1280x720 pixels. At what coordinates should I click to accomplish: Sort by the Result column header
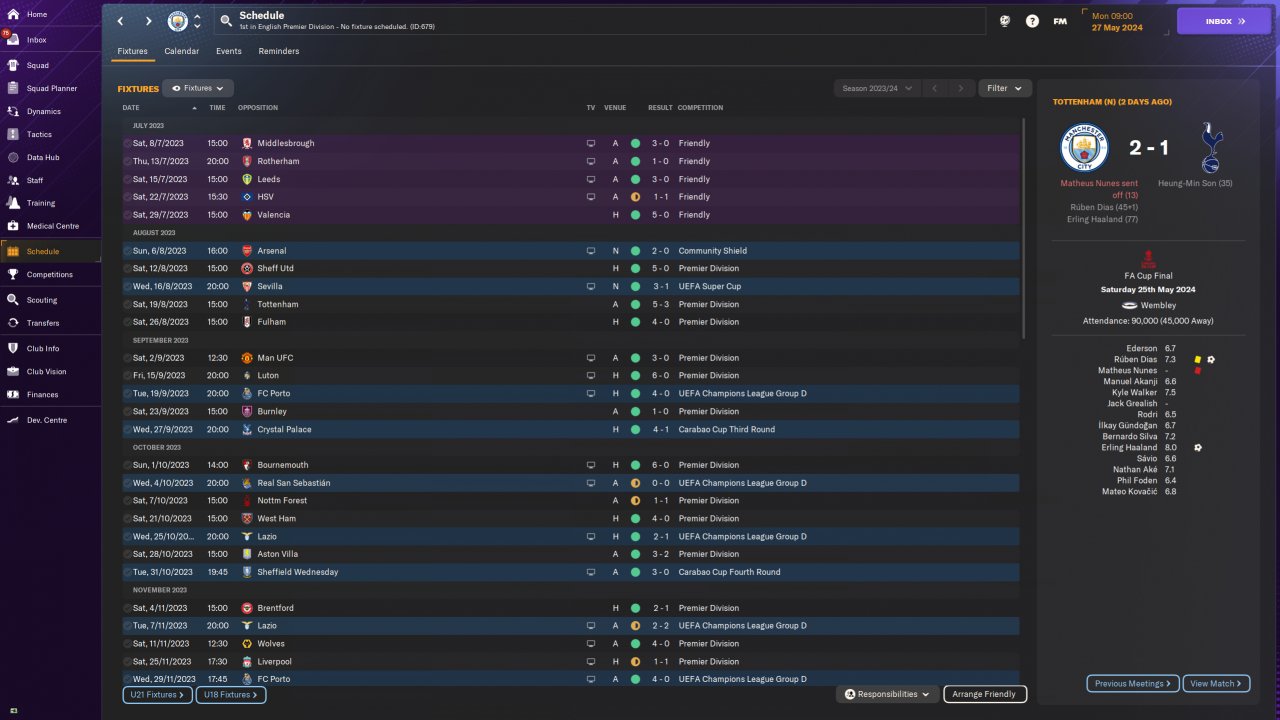(x=660, y=108)
